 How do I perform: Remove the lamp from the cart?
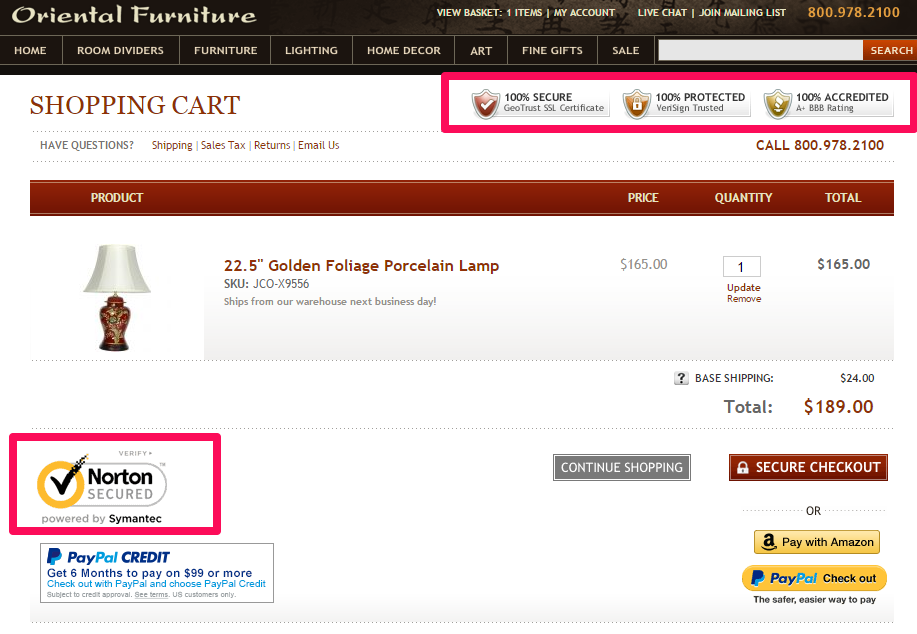(743, 299)
